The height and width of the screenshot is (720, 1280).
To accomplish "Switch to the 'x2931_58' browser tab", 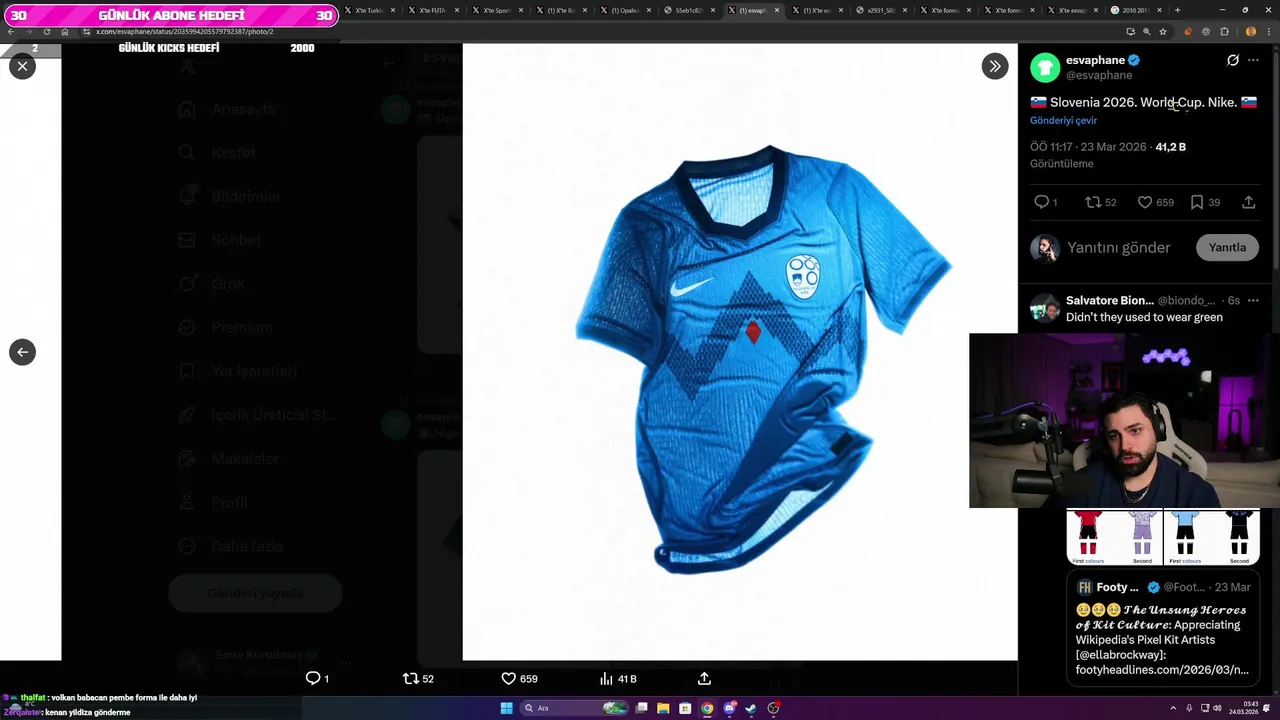I will pos(880,10).
